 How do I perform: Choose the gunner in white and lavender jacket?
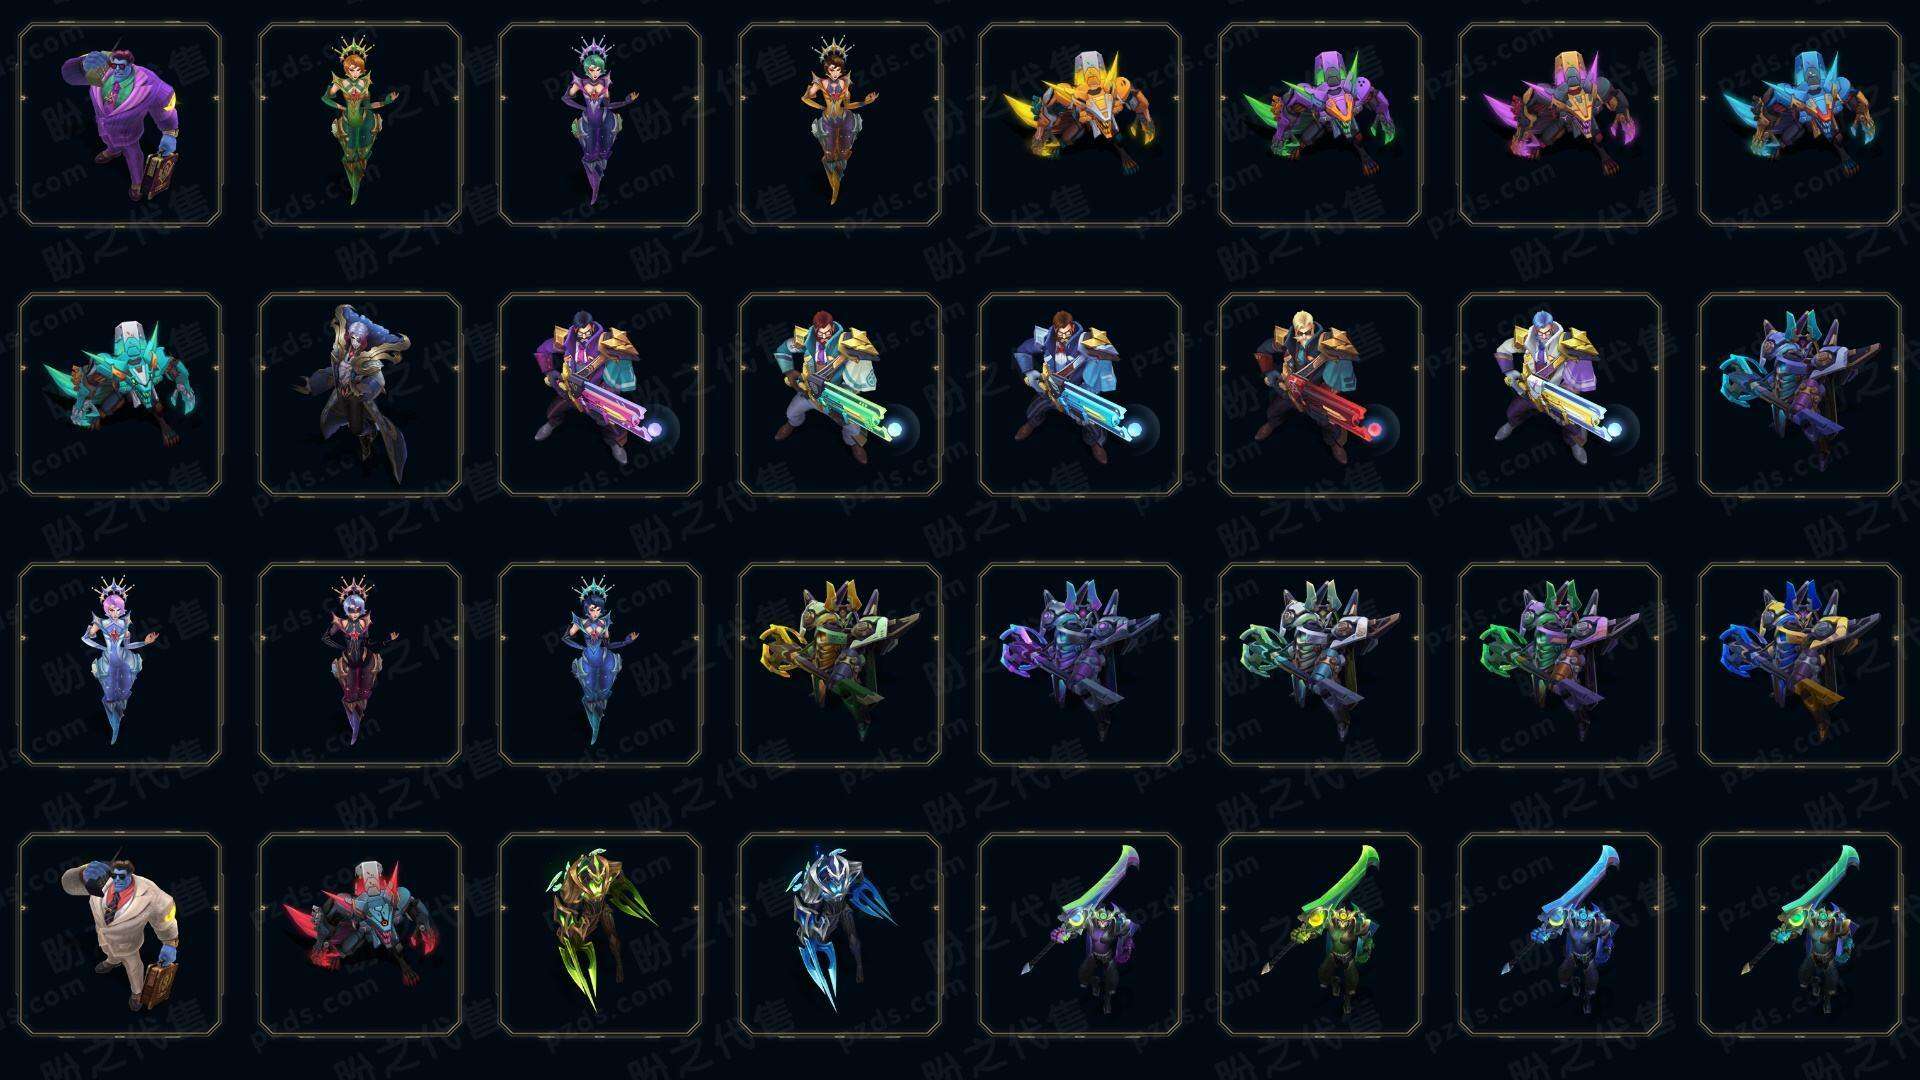(x=1559, y=395)
